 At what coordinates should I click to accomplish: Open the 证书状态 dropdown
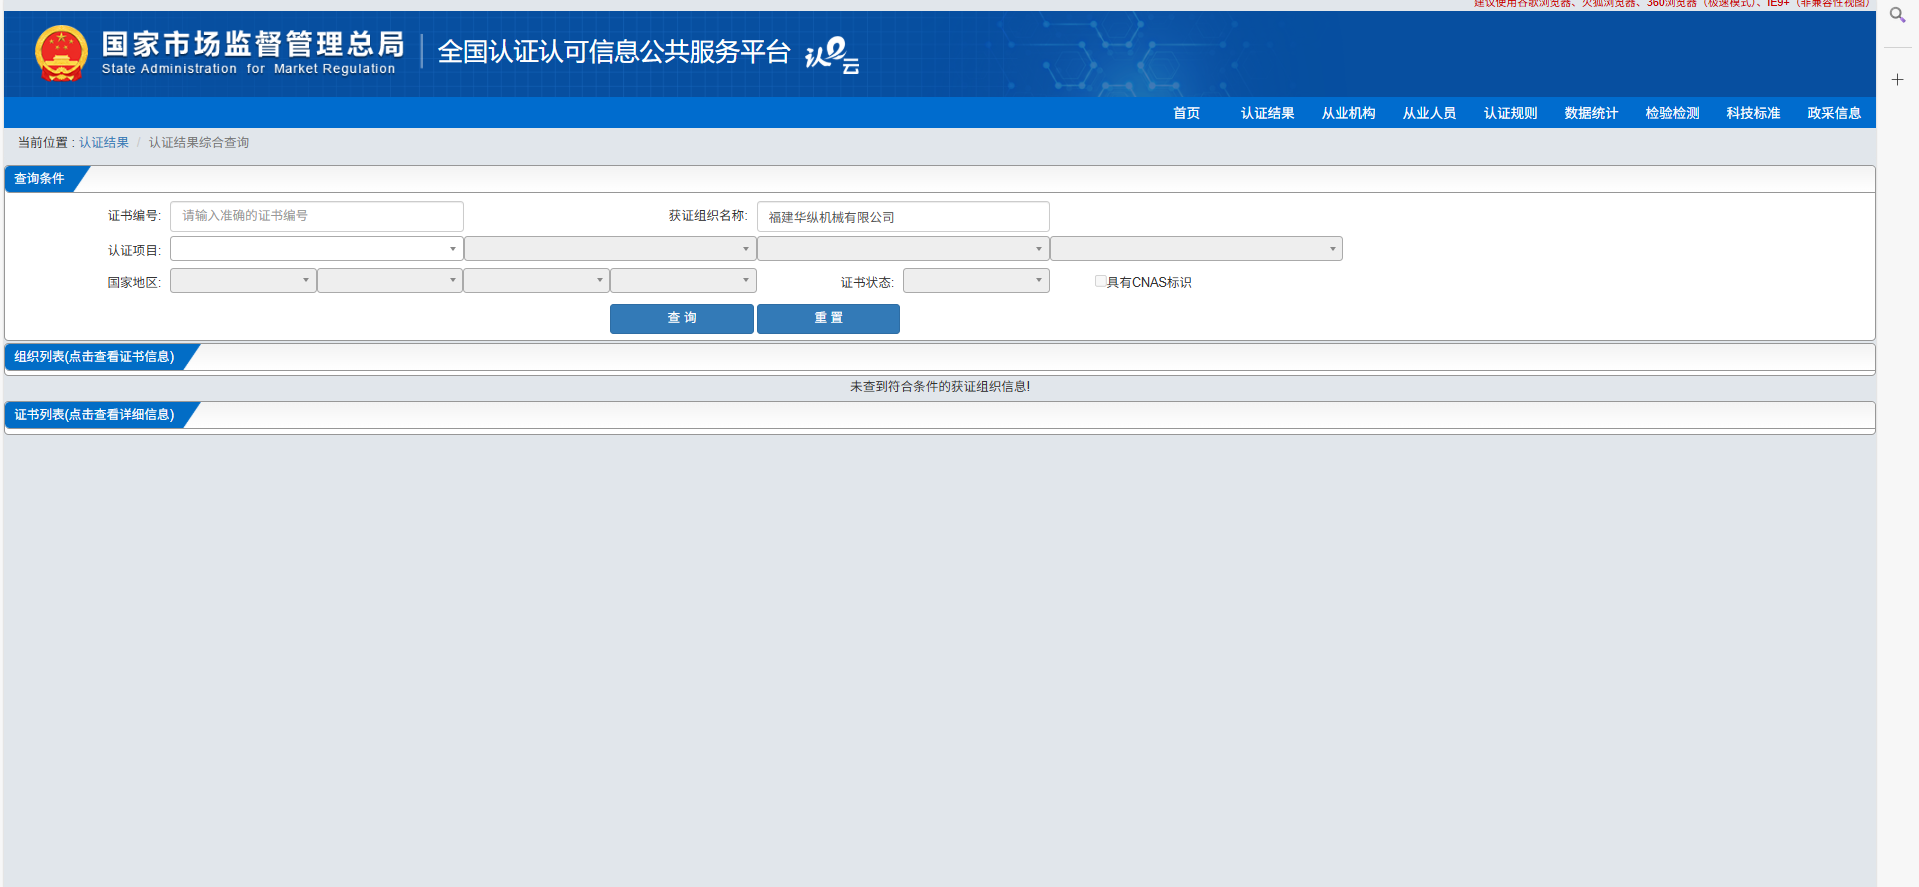[976, 281]
